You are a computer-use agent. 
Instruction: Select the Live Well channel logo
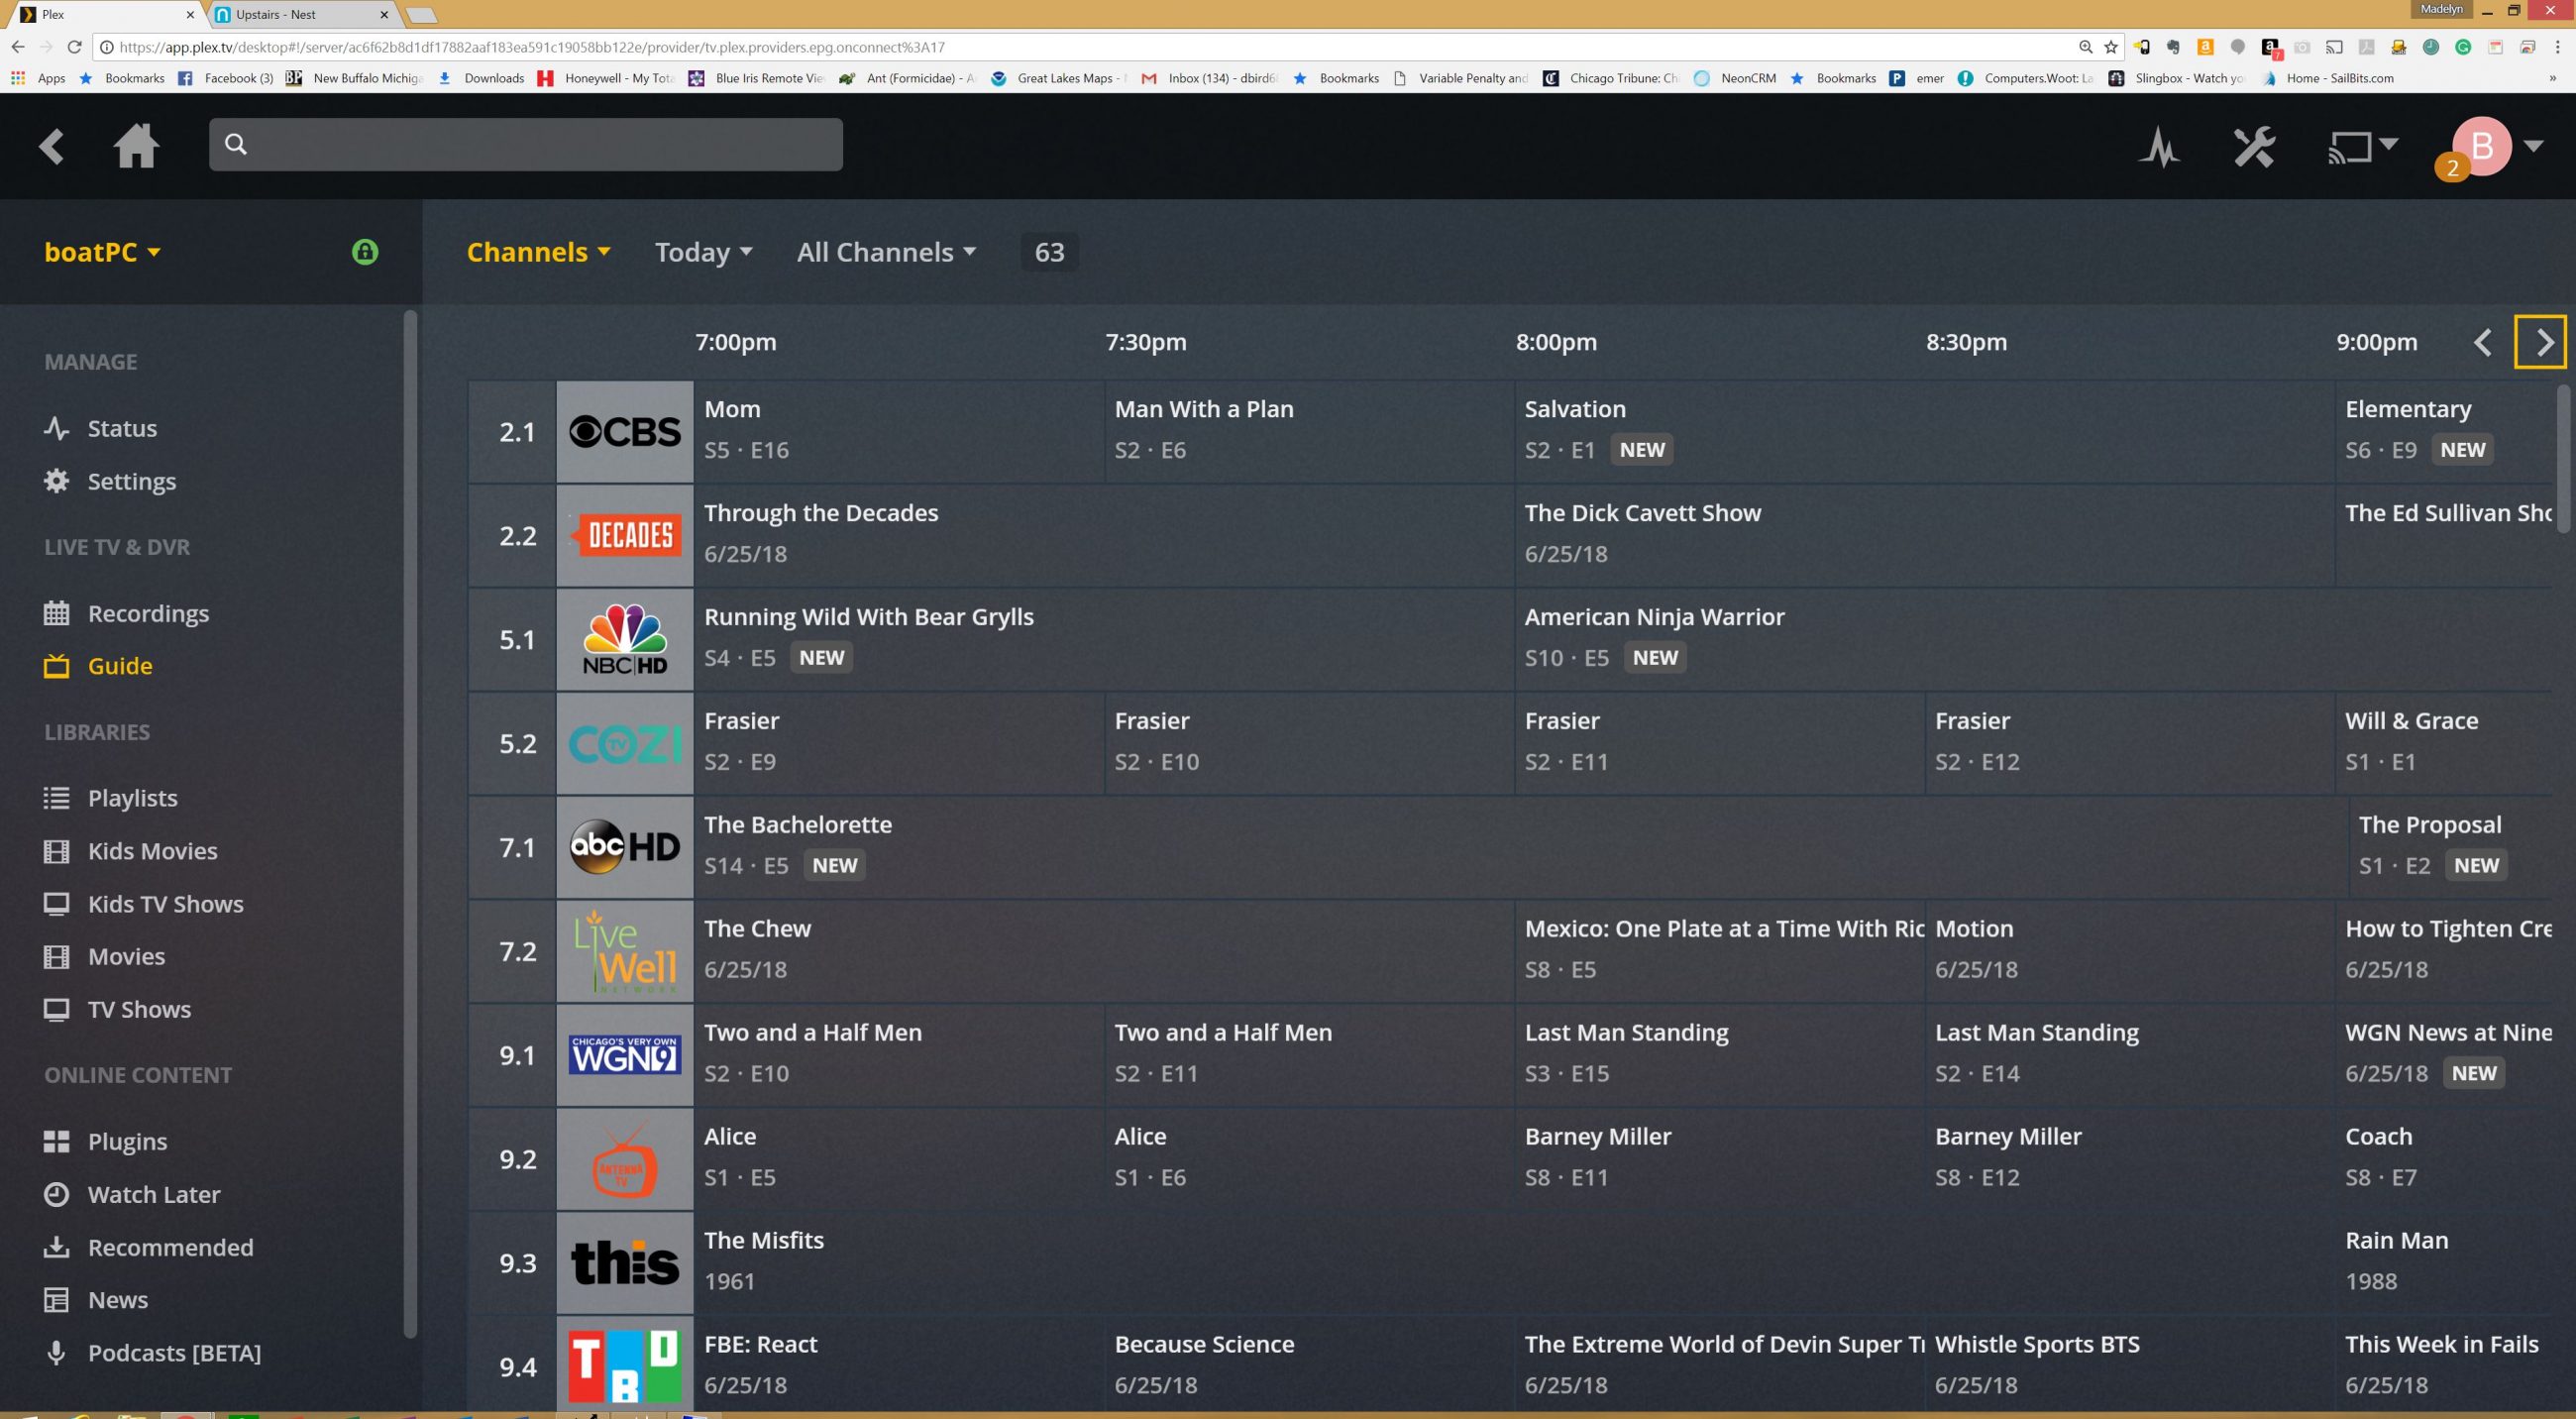(x=625, y=952)
